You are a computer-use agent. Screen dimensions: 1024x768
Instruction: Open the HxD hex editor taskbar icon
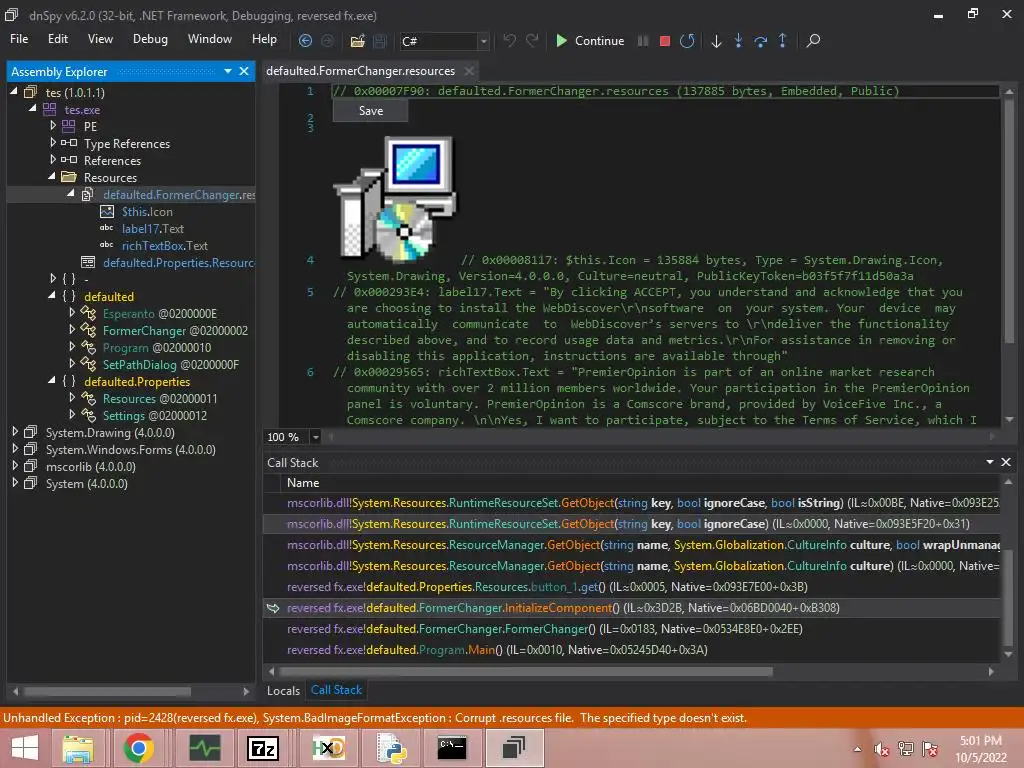coord(327,748)
